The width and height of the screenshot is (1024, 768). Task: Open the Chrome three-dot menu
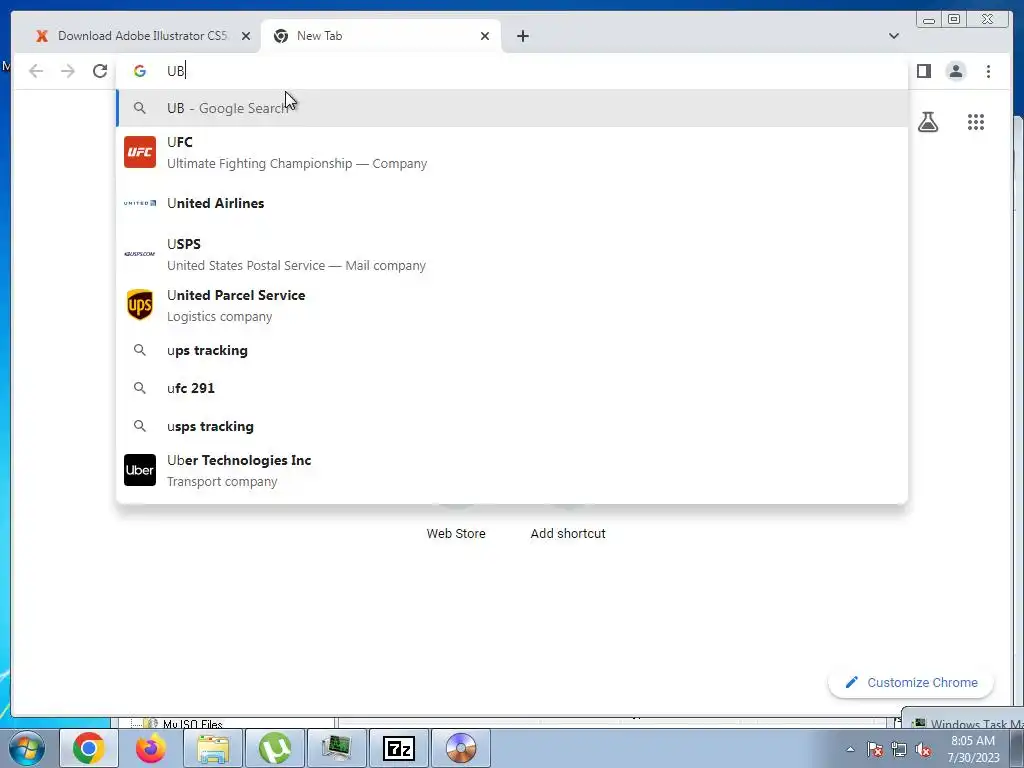tap(988, 71)
